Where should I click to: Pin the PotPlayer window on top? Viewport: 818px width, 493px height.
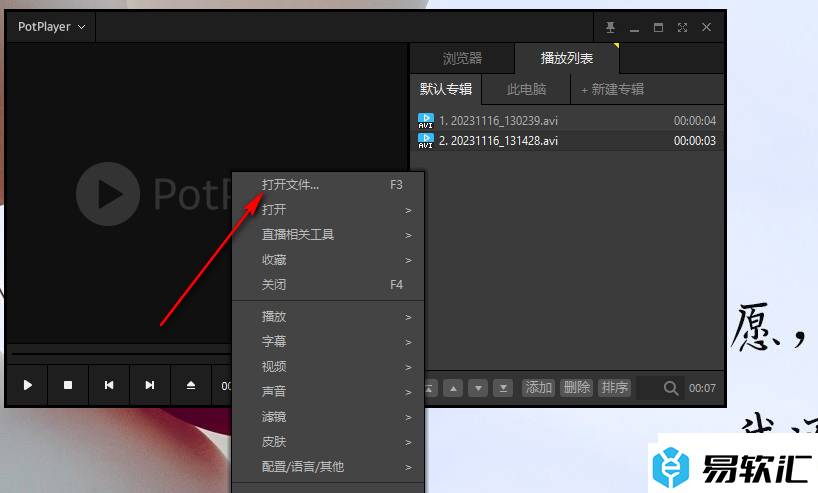click(x=610, y=27)
